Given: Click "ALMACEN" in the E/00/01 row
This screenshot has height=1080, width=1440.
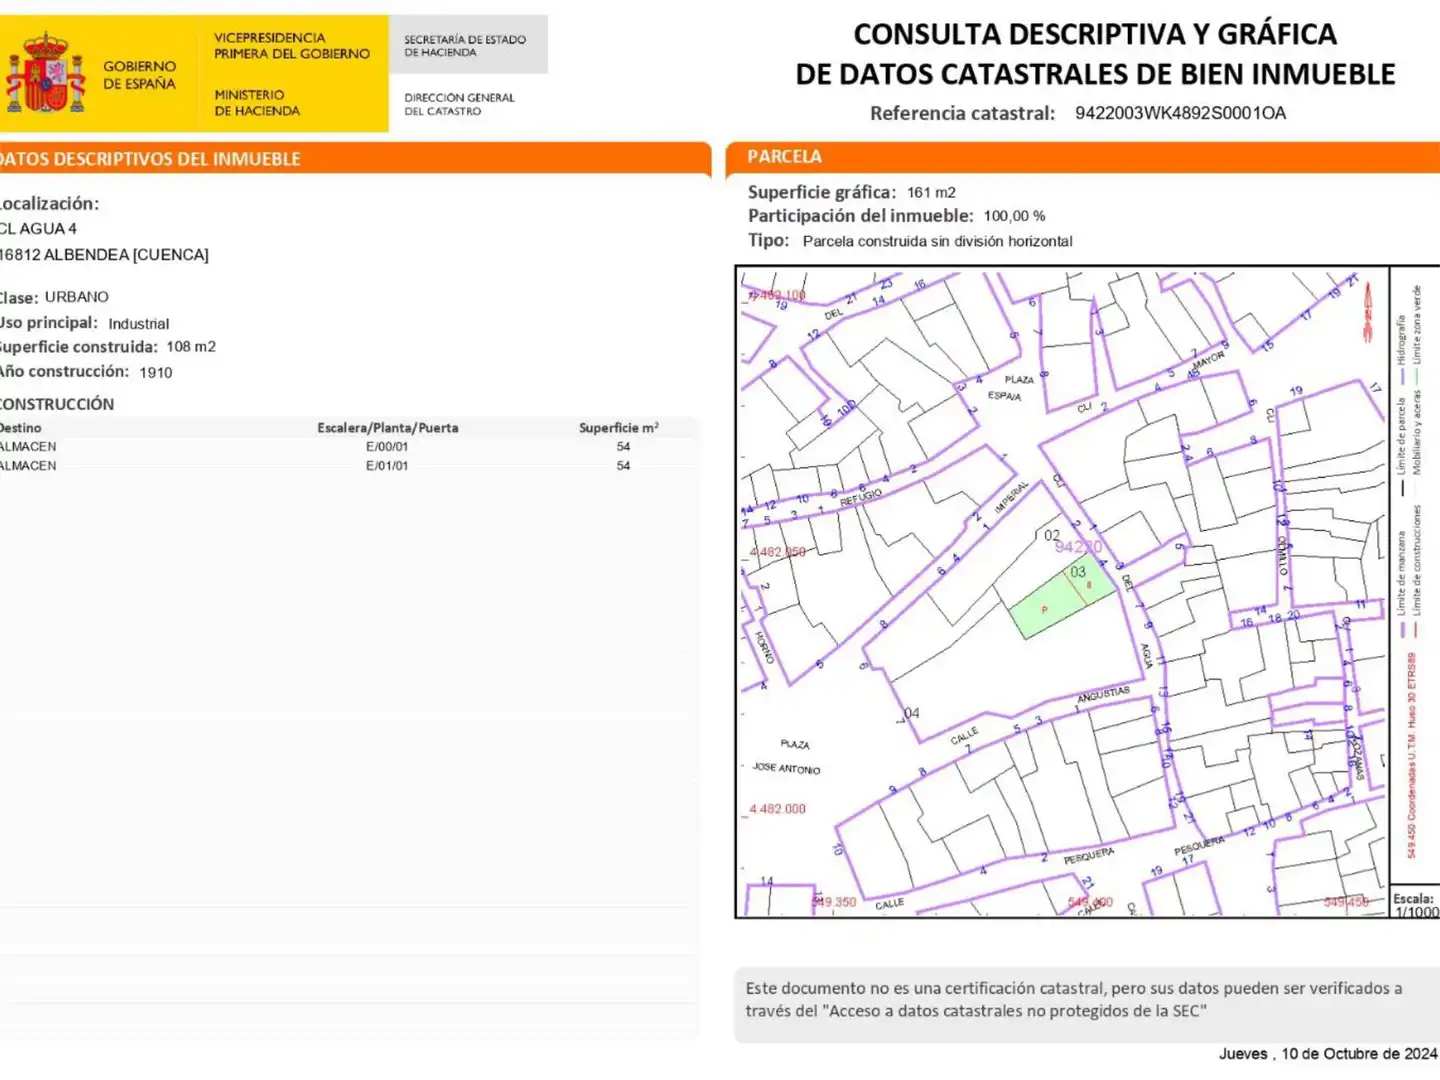Looking at the screenshot, I should click(x=28, y=447).
